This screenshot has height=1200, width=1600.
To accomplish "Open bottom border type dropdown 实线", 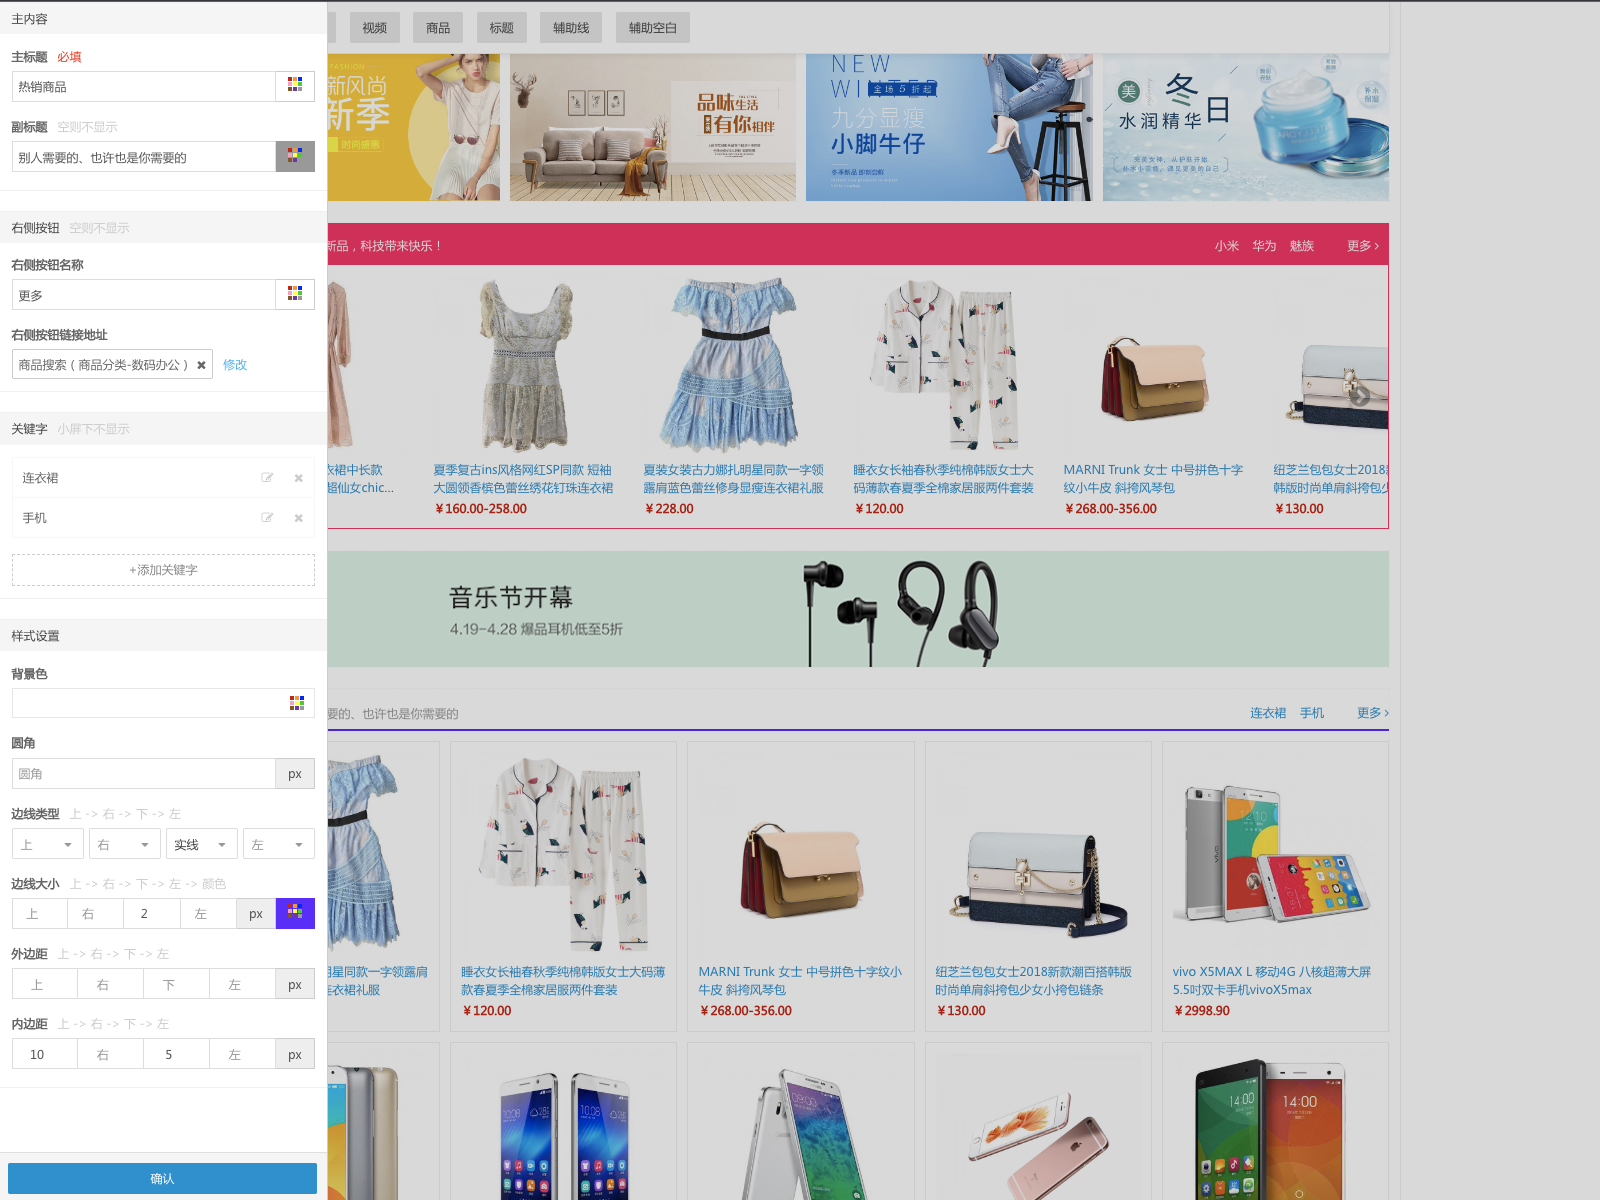I will coord(202,844).
